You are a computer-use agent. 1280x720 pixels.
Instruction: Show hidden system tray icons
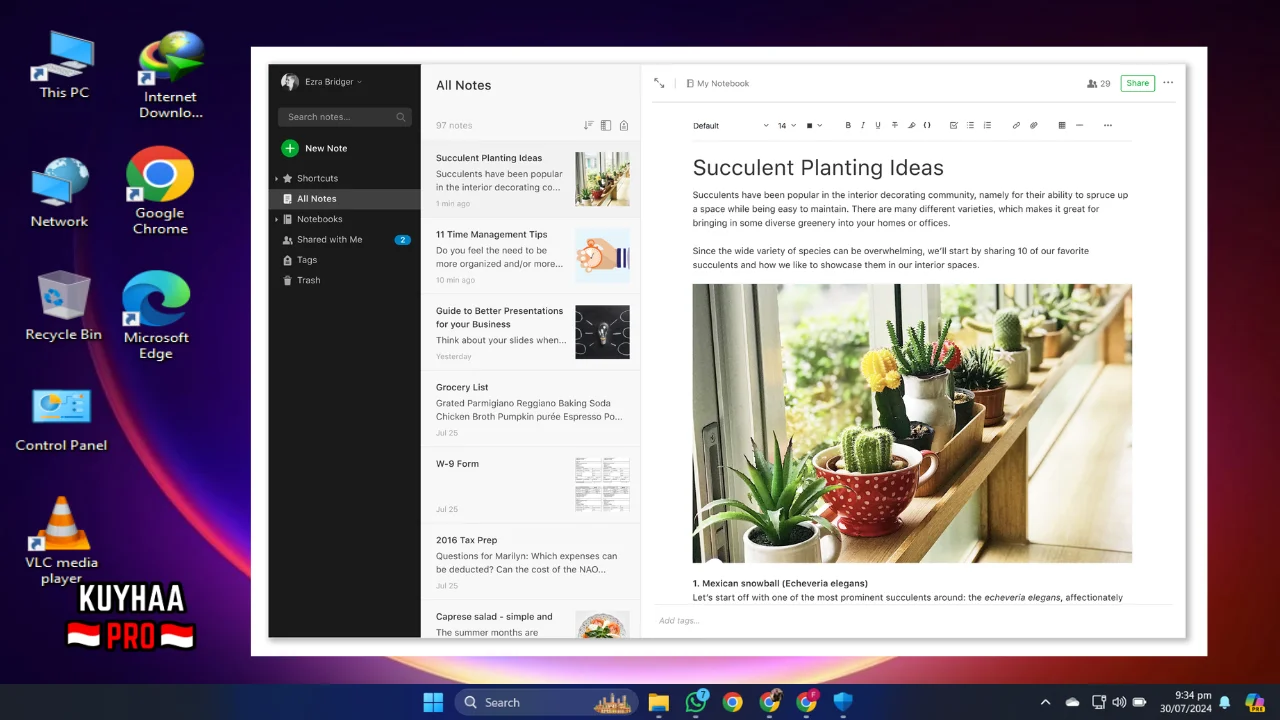[1046, 702]
